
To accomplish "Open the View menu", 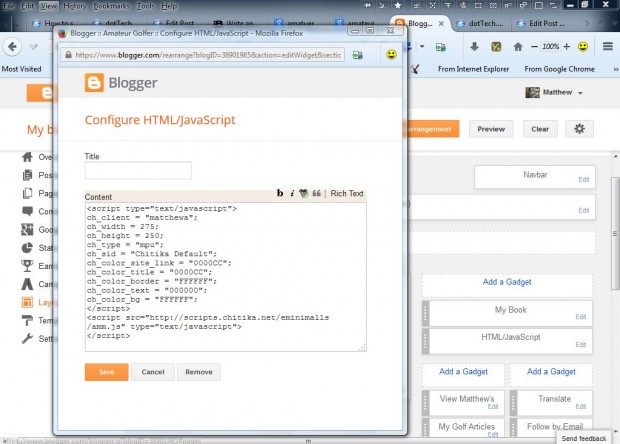I will coord(48,6).
